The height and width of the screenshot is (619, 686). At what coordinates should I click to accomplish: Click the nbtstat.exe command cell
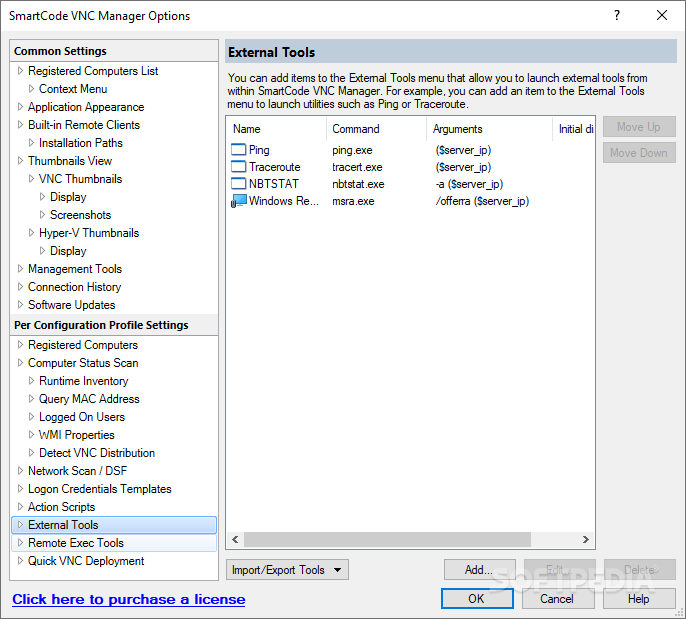[x=358, y=184]
